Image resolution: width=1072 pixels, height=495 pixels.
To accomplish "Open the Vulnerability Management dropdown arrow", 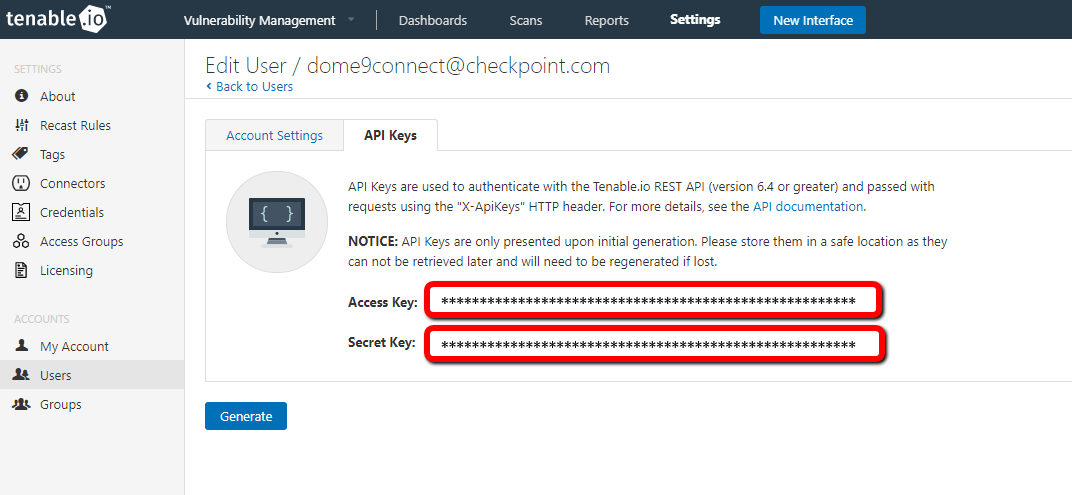I will pos(351,20).
